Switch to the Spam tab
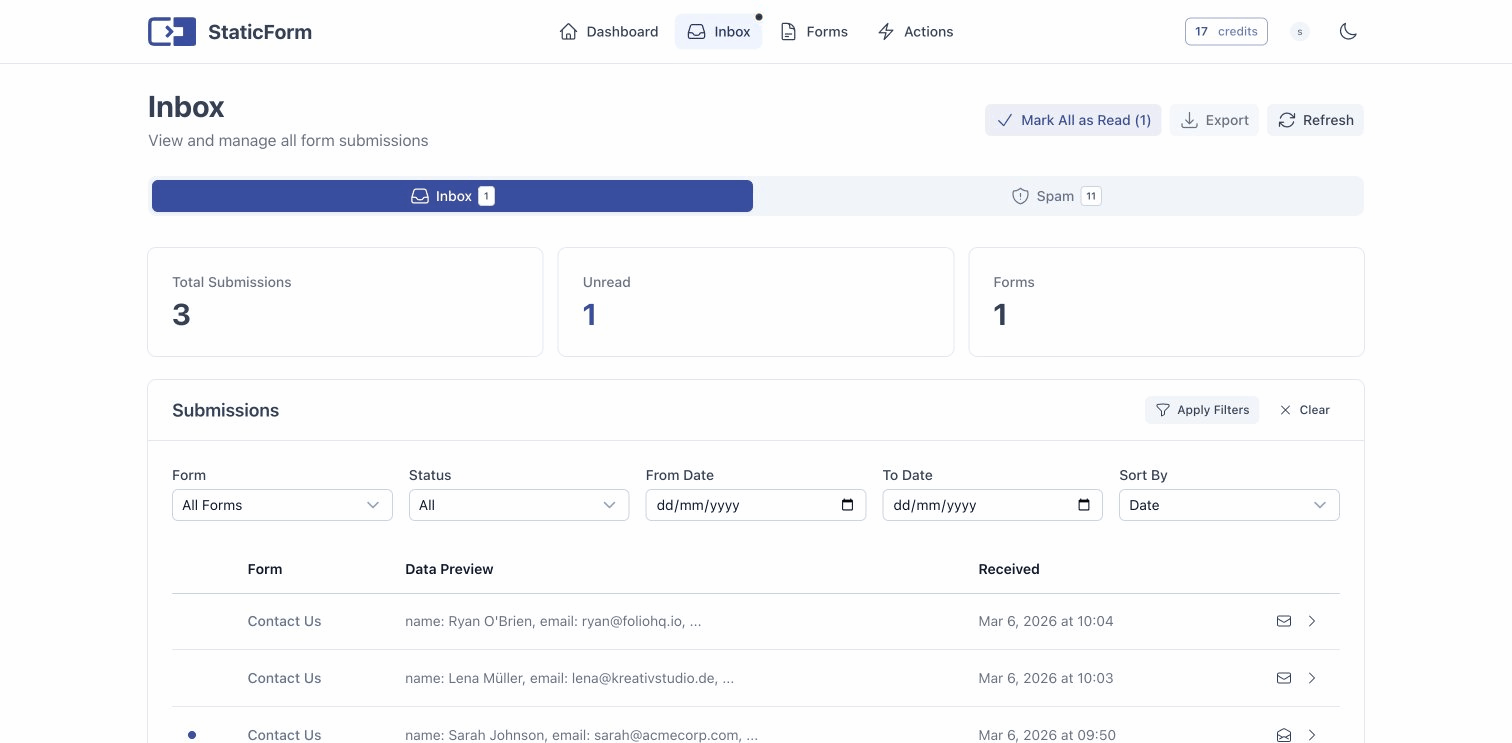 [x=1057, y=196]
